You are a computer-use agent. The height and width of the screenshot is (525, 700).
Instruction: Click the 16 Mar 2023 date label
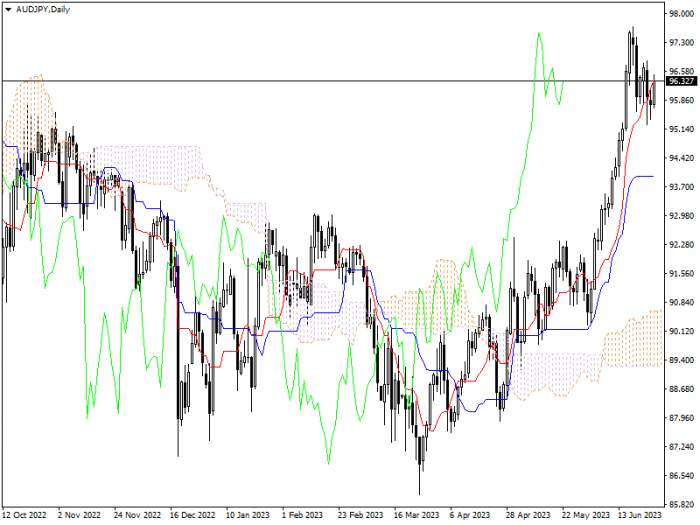(x=416, y=515)
